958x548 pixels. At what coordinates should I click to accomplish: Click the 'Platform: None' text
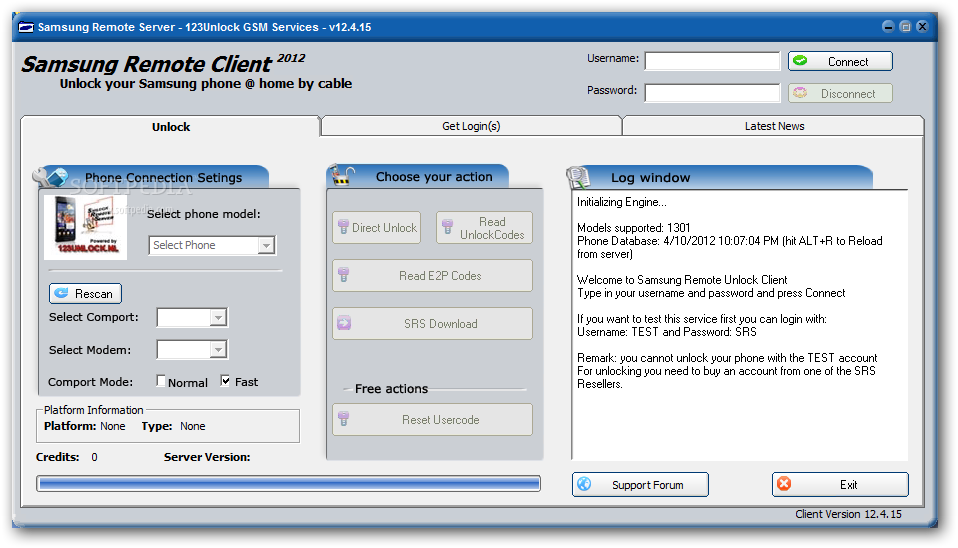[x=84, y=426]
